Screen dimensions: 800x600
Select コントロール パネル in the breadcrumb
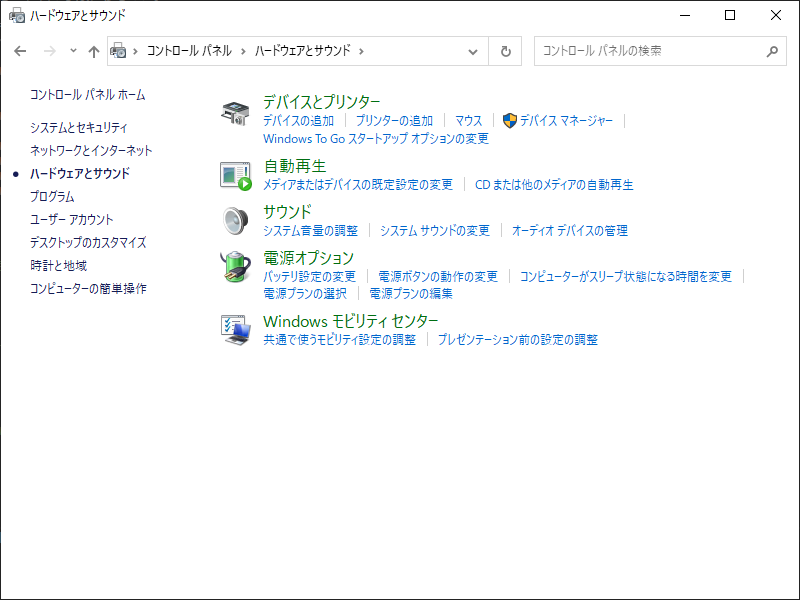pos(189,51)
